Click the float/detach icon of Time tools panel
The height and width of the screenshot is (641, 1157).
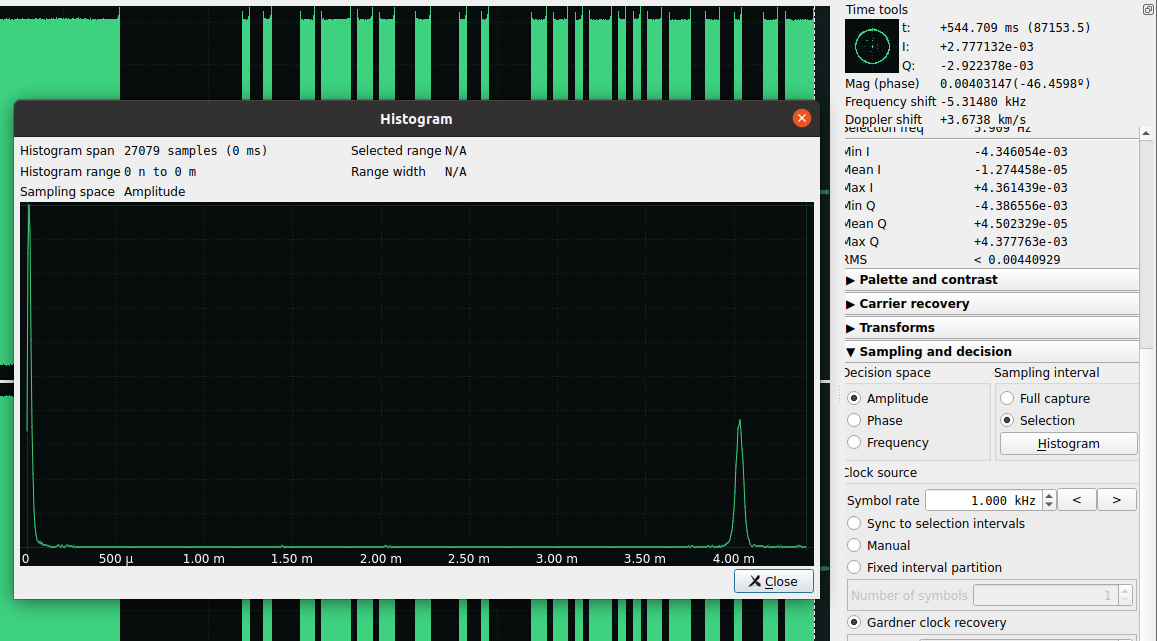[1148, 9]
